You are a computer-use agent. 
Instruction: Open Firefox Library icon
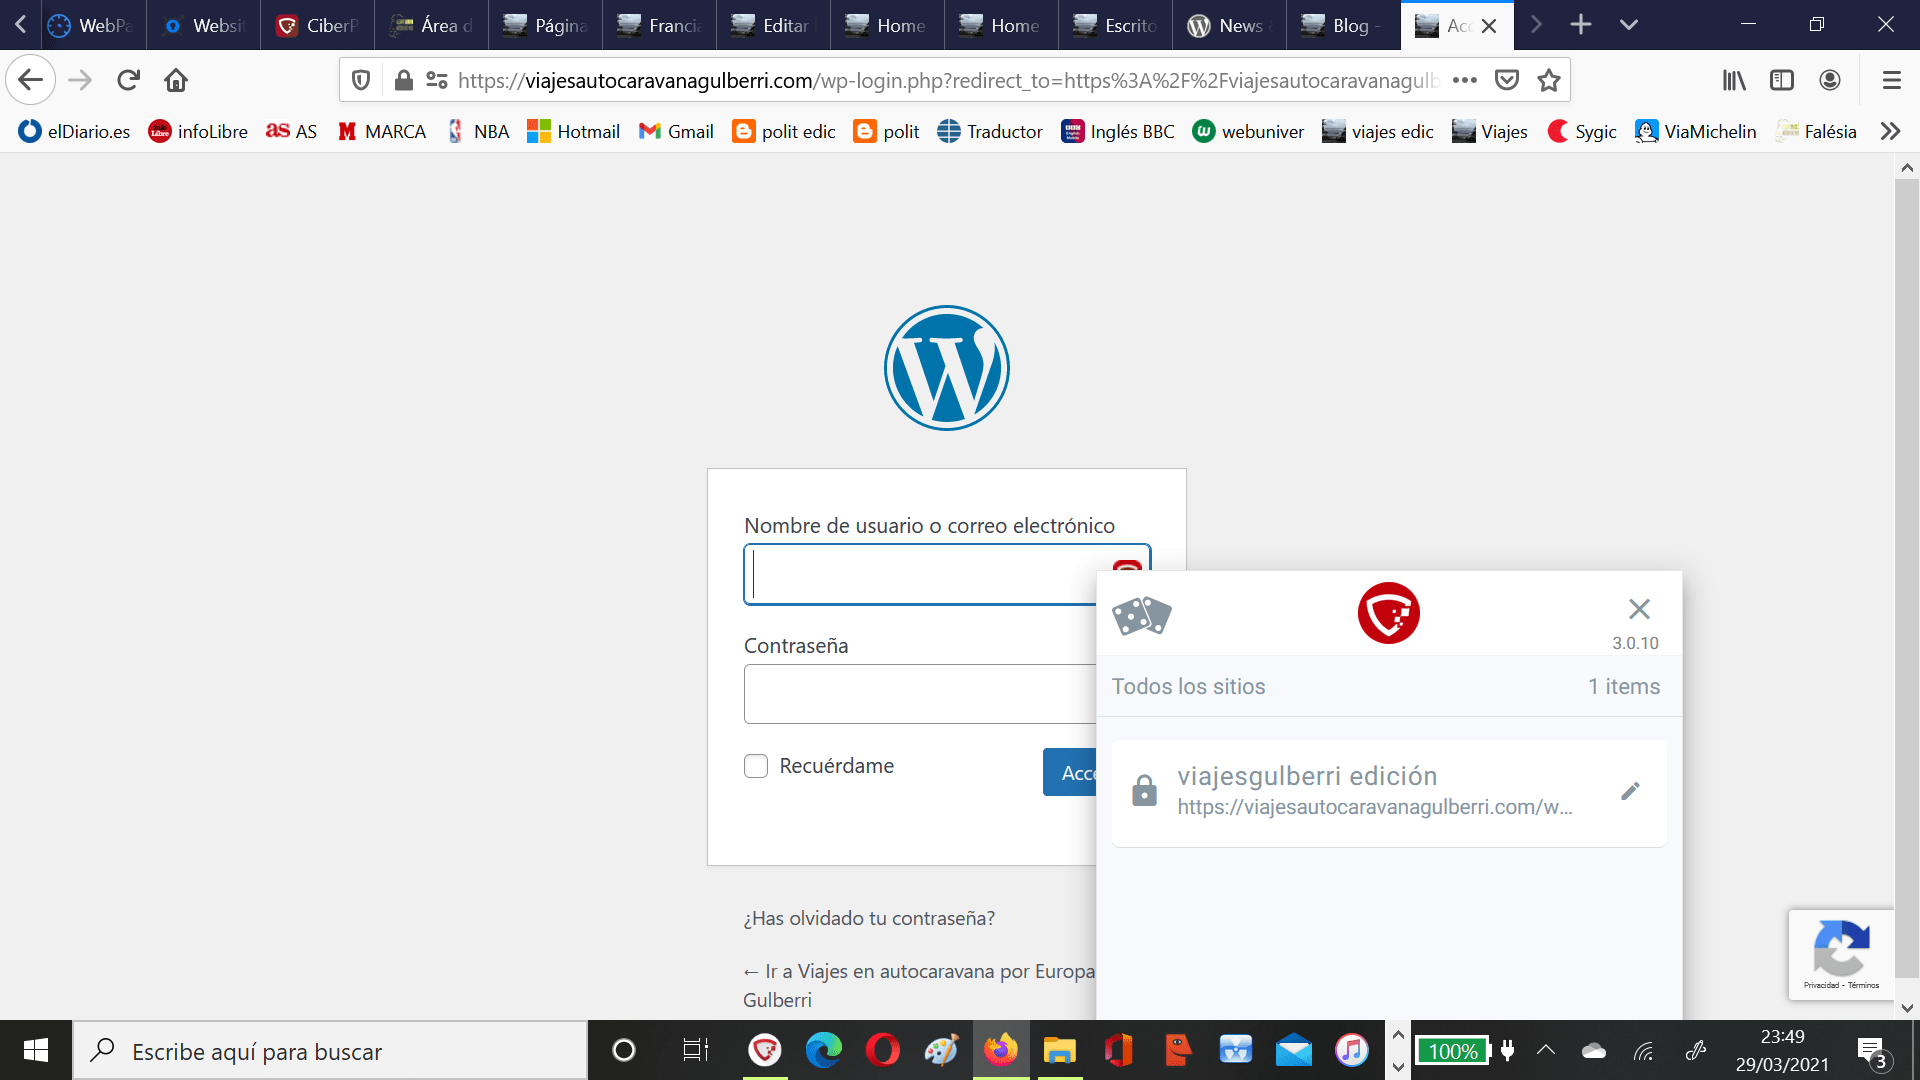coord(1734,80)
